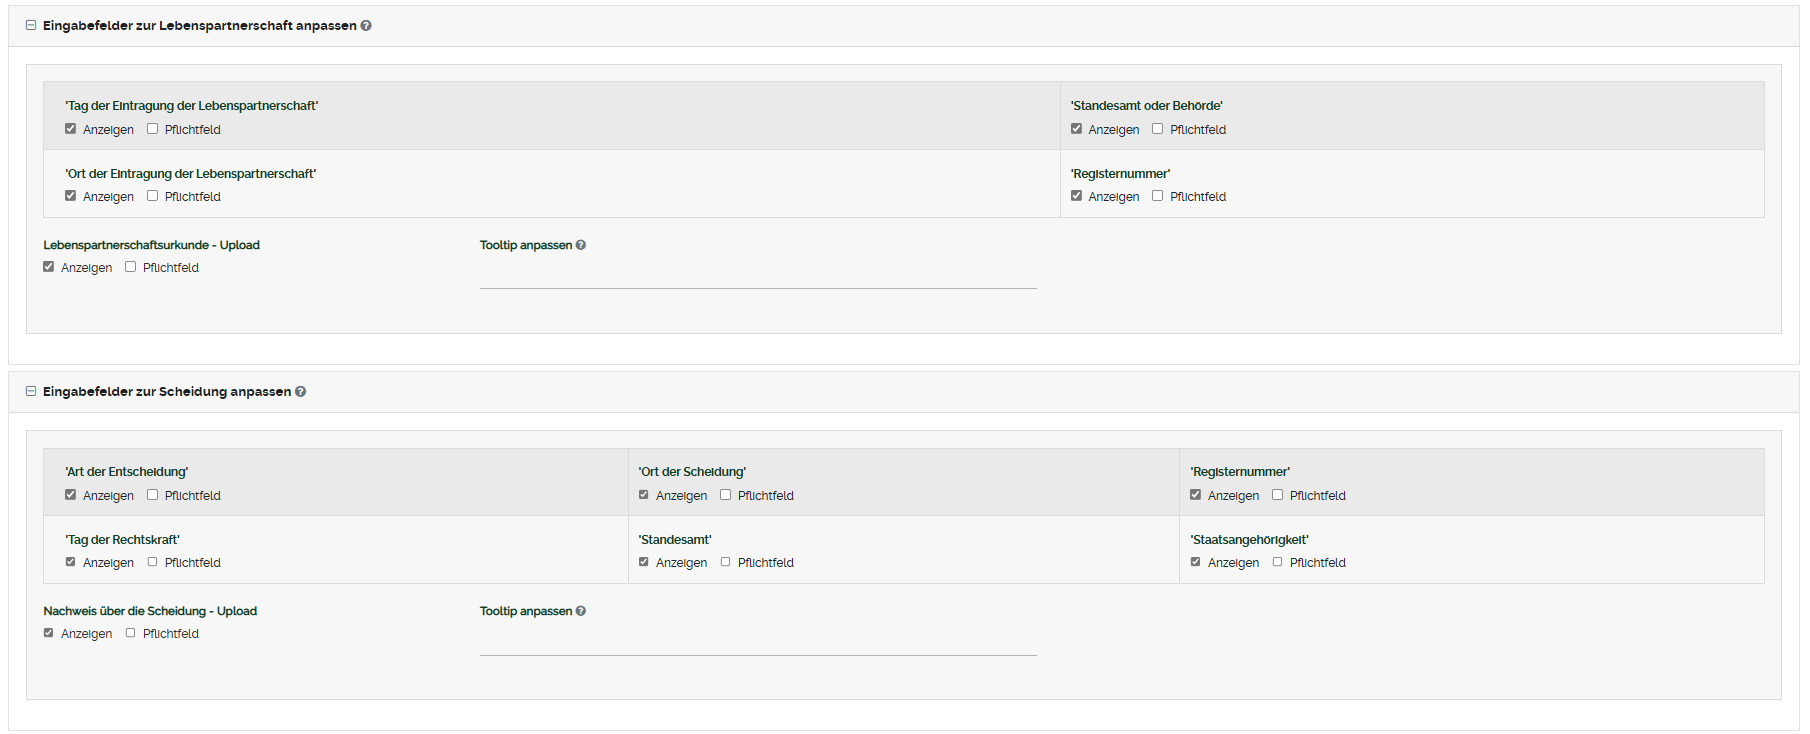
Task: Uncheck Anzeigen for 'Standesamt oder Behörde'
Action: (1076, 129)
